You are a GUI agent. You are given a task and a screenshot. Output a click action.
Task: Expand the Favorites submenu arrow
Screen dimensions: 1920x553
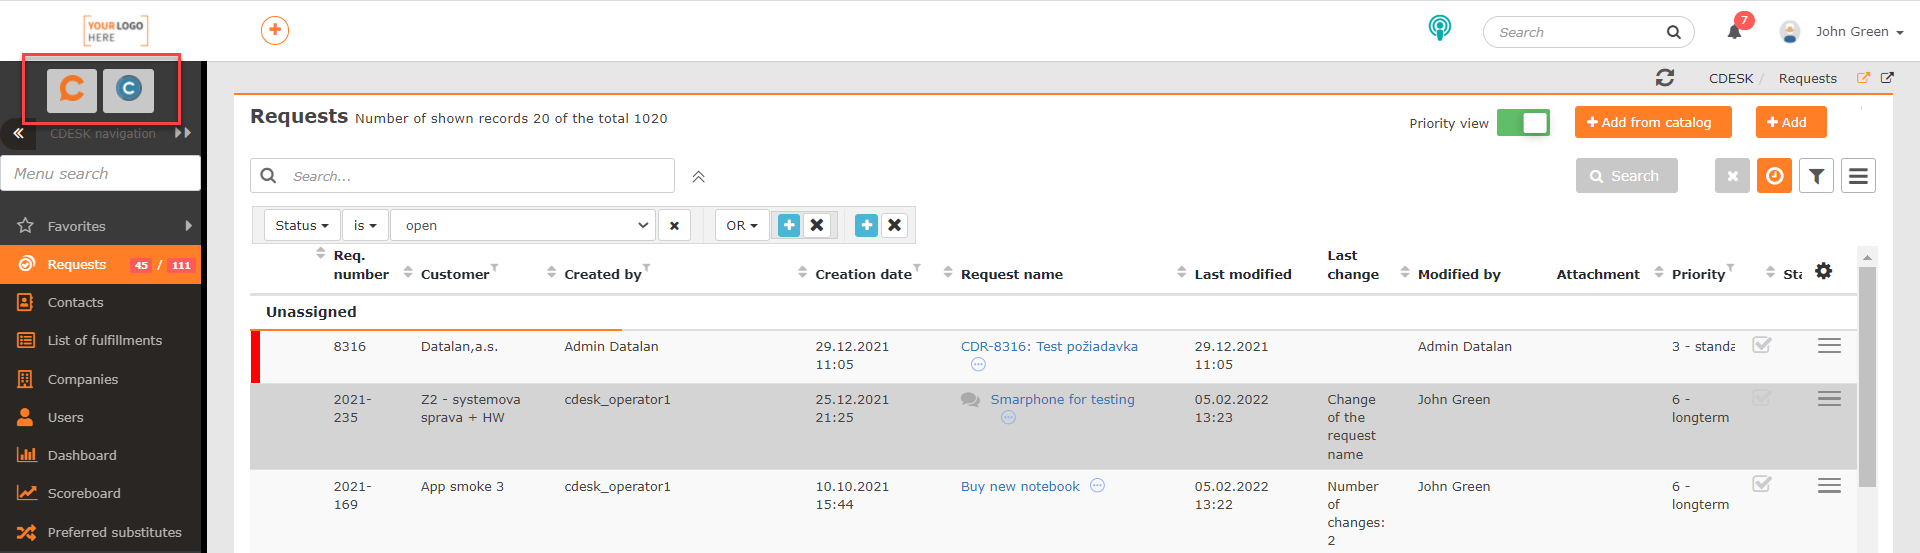188,226
